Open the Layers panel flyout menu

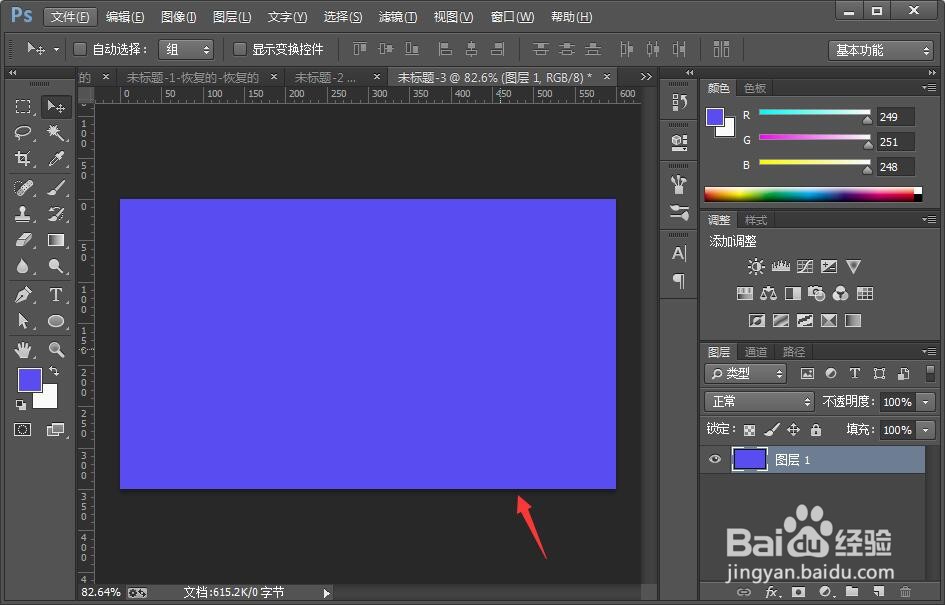tap(929, 351)
